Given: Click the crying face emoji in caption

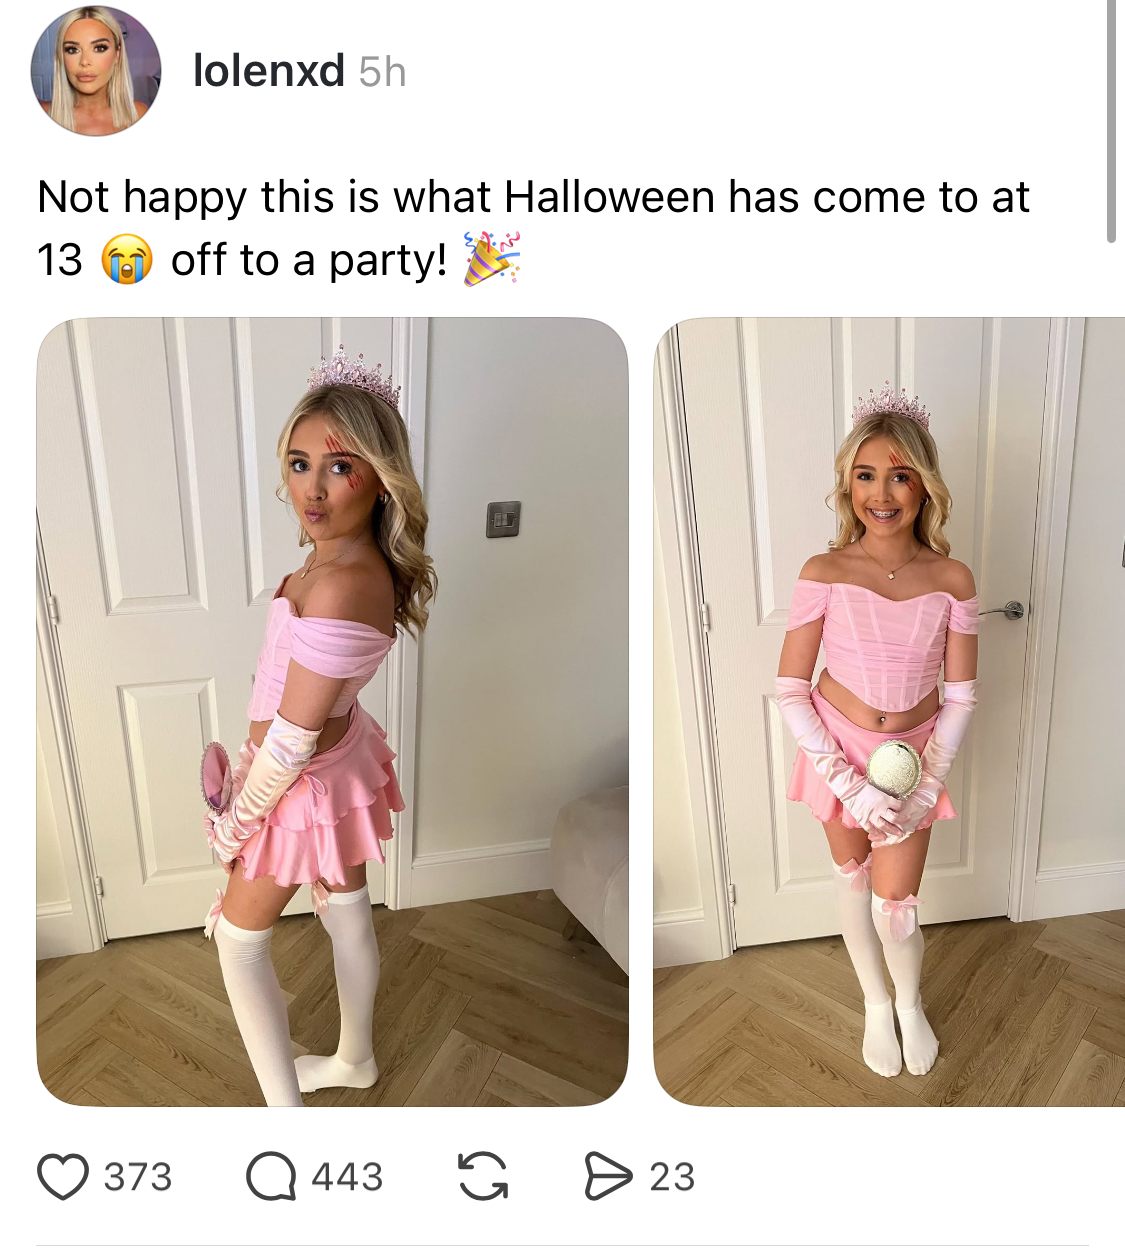Looking at the screenshot, I should coord(126,260).
